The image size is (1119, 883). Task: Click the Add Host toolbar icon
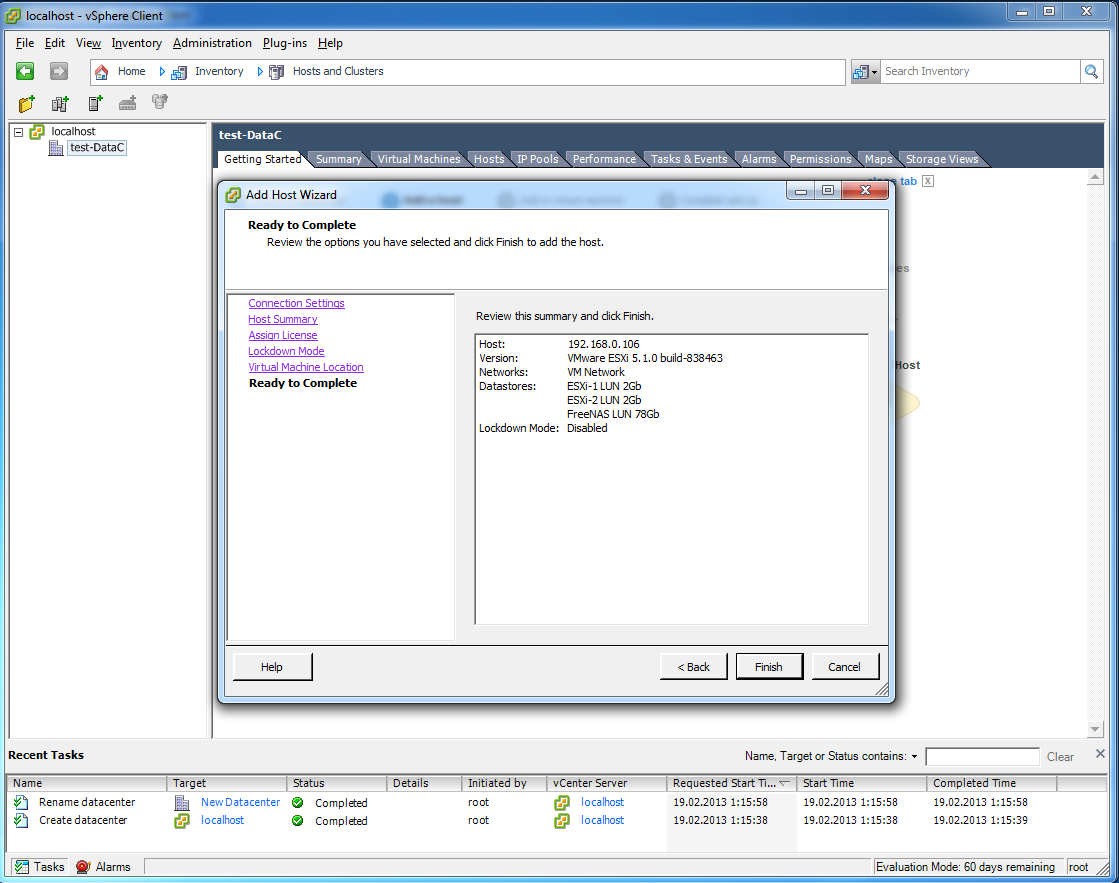[95, 104]
